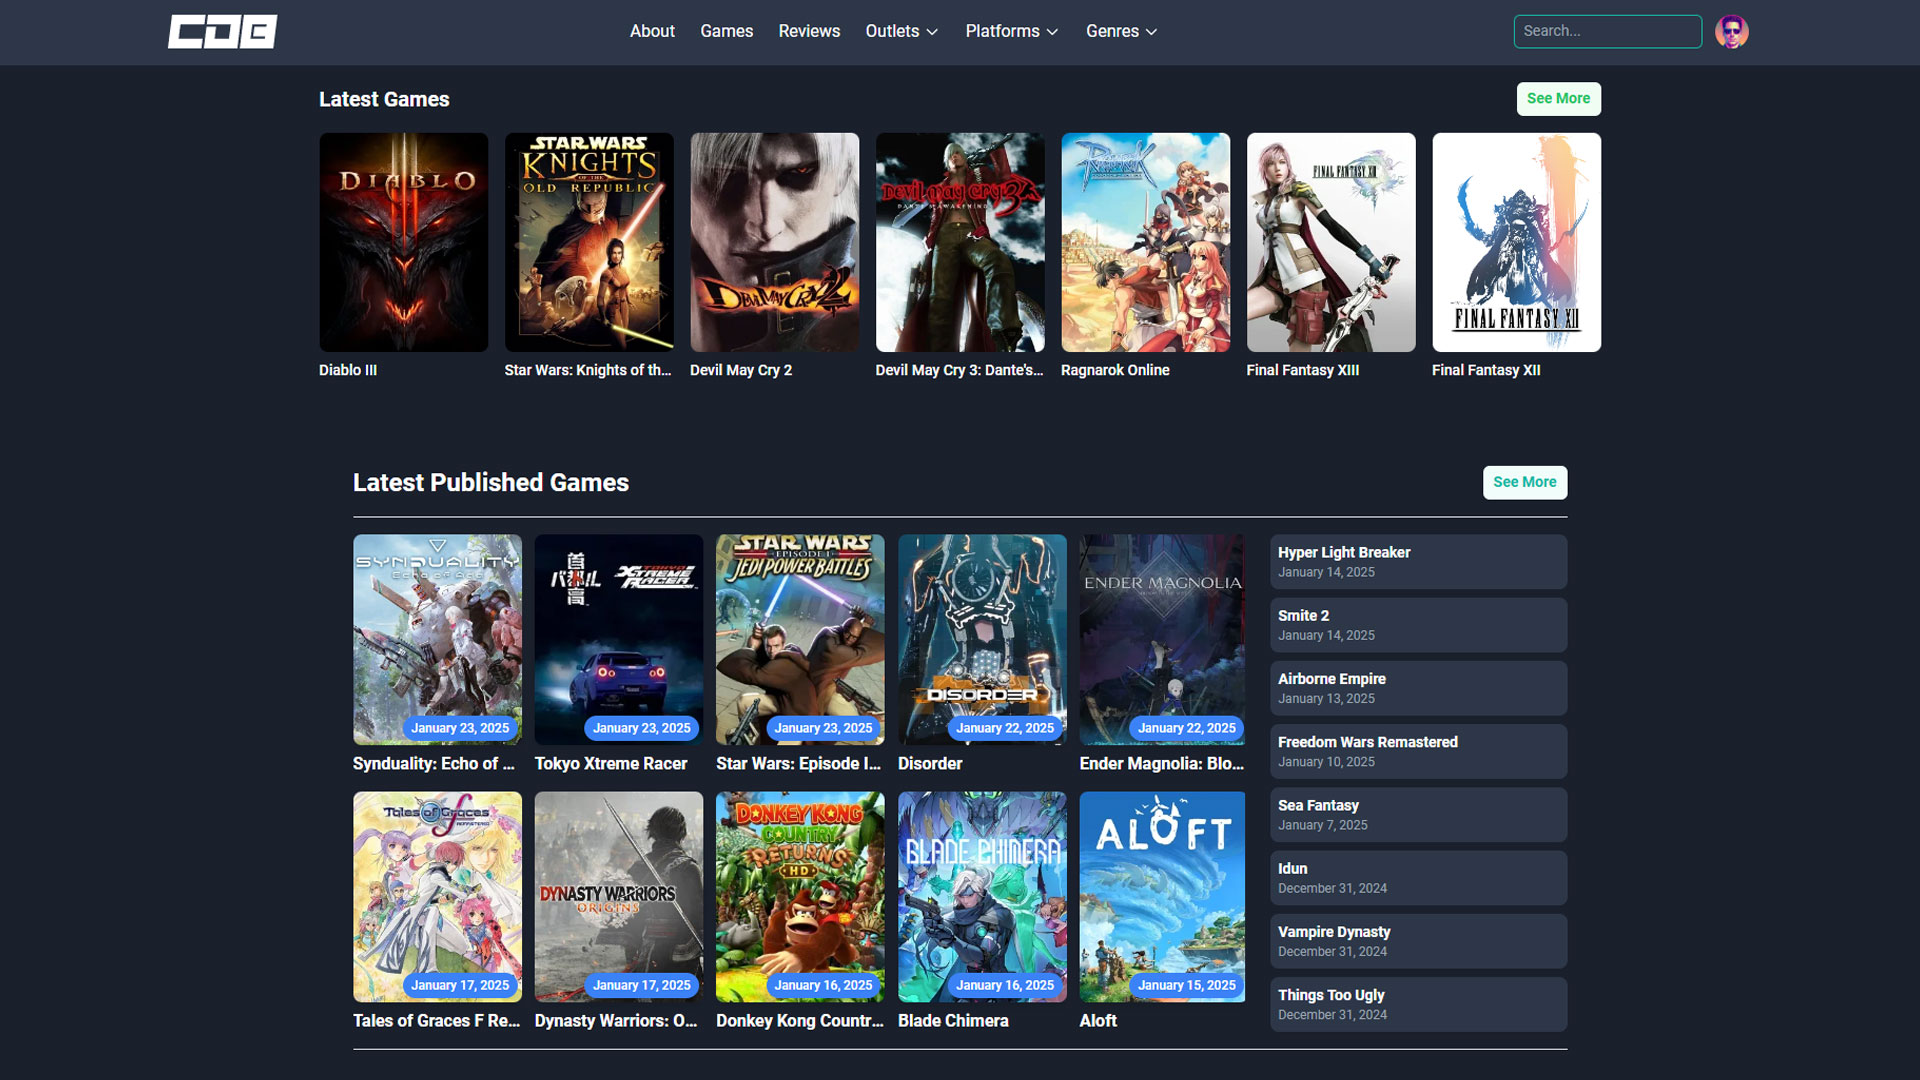Viewport: 1920px width, 1080px height.
Task: Click the Diablo III title link
Action: click(x=348, y=370)
